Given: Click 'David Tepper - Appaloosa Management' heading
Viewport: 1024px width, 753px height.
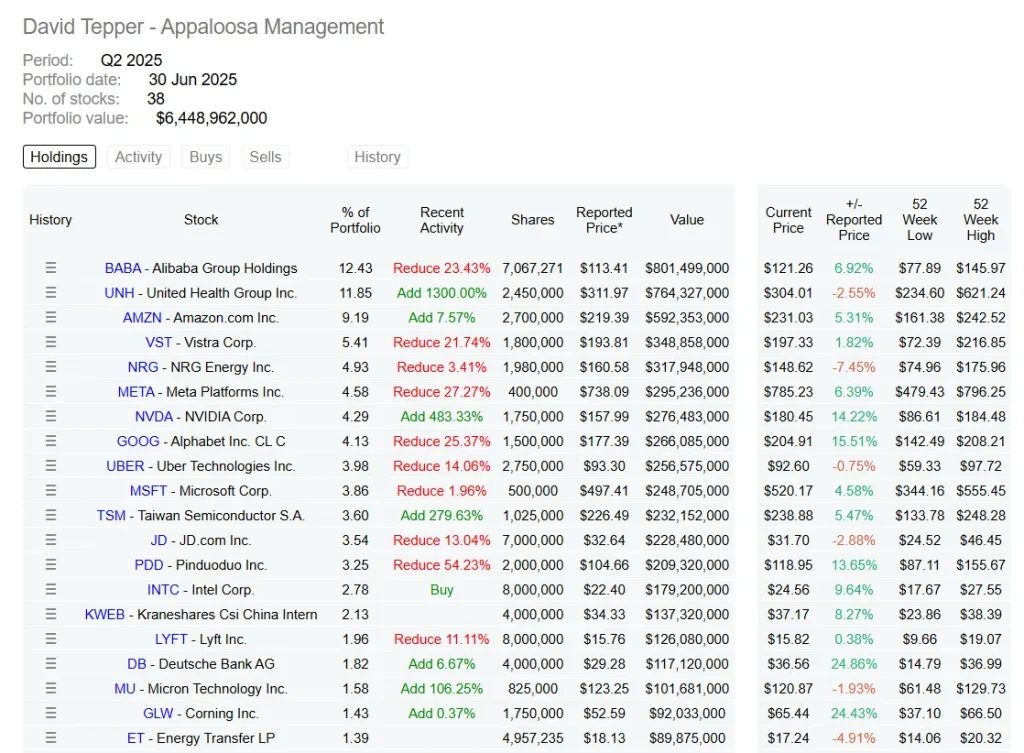Looking at the screenshot, I should pos(203,27).
